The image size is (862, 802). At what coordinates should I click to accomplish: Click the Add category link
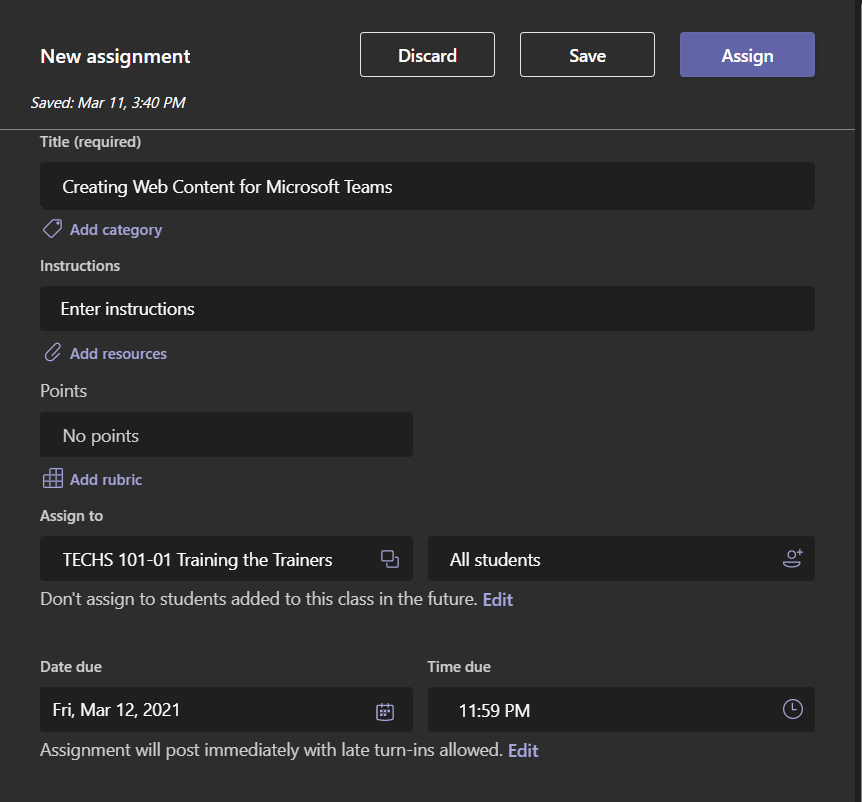coord(116,230)
